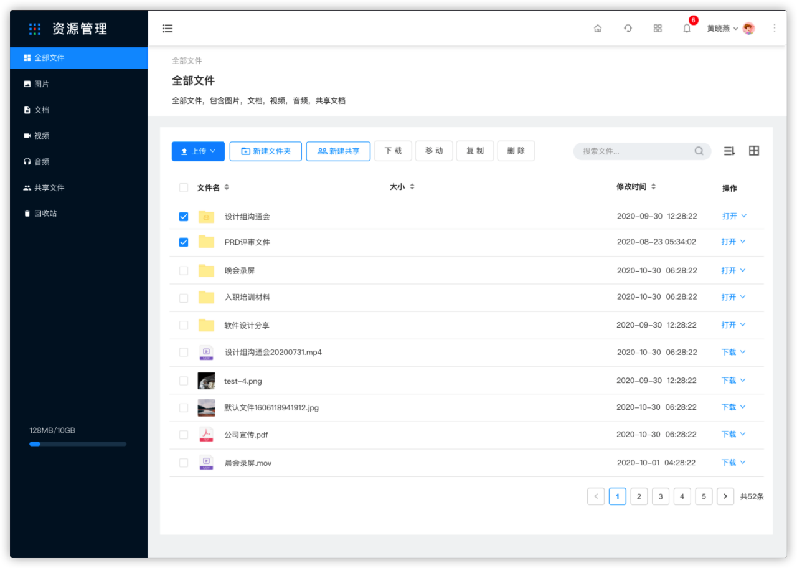Check the 设计组沟通会20200731.mp4 checkbox
The width and height of the screenshot is (798, 568).
click(x=184, y=352)
